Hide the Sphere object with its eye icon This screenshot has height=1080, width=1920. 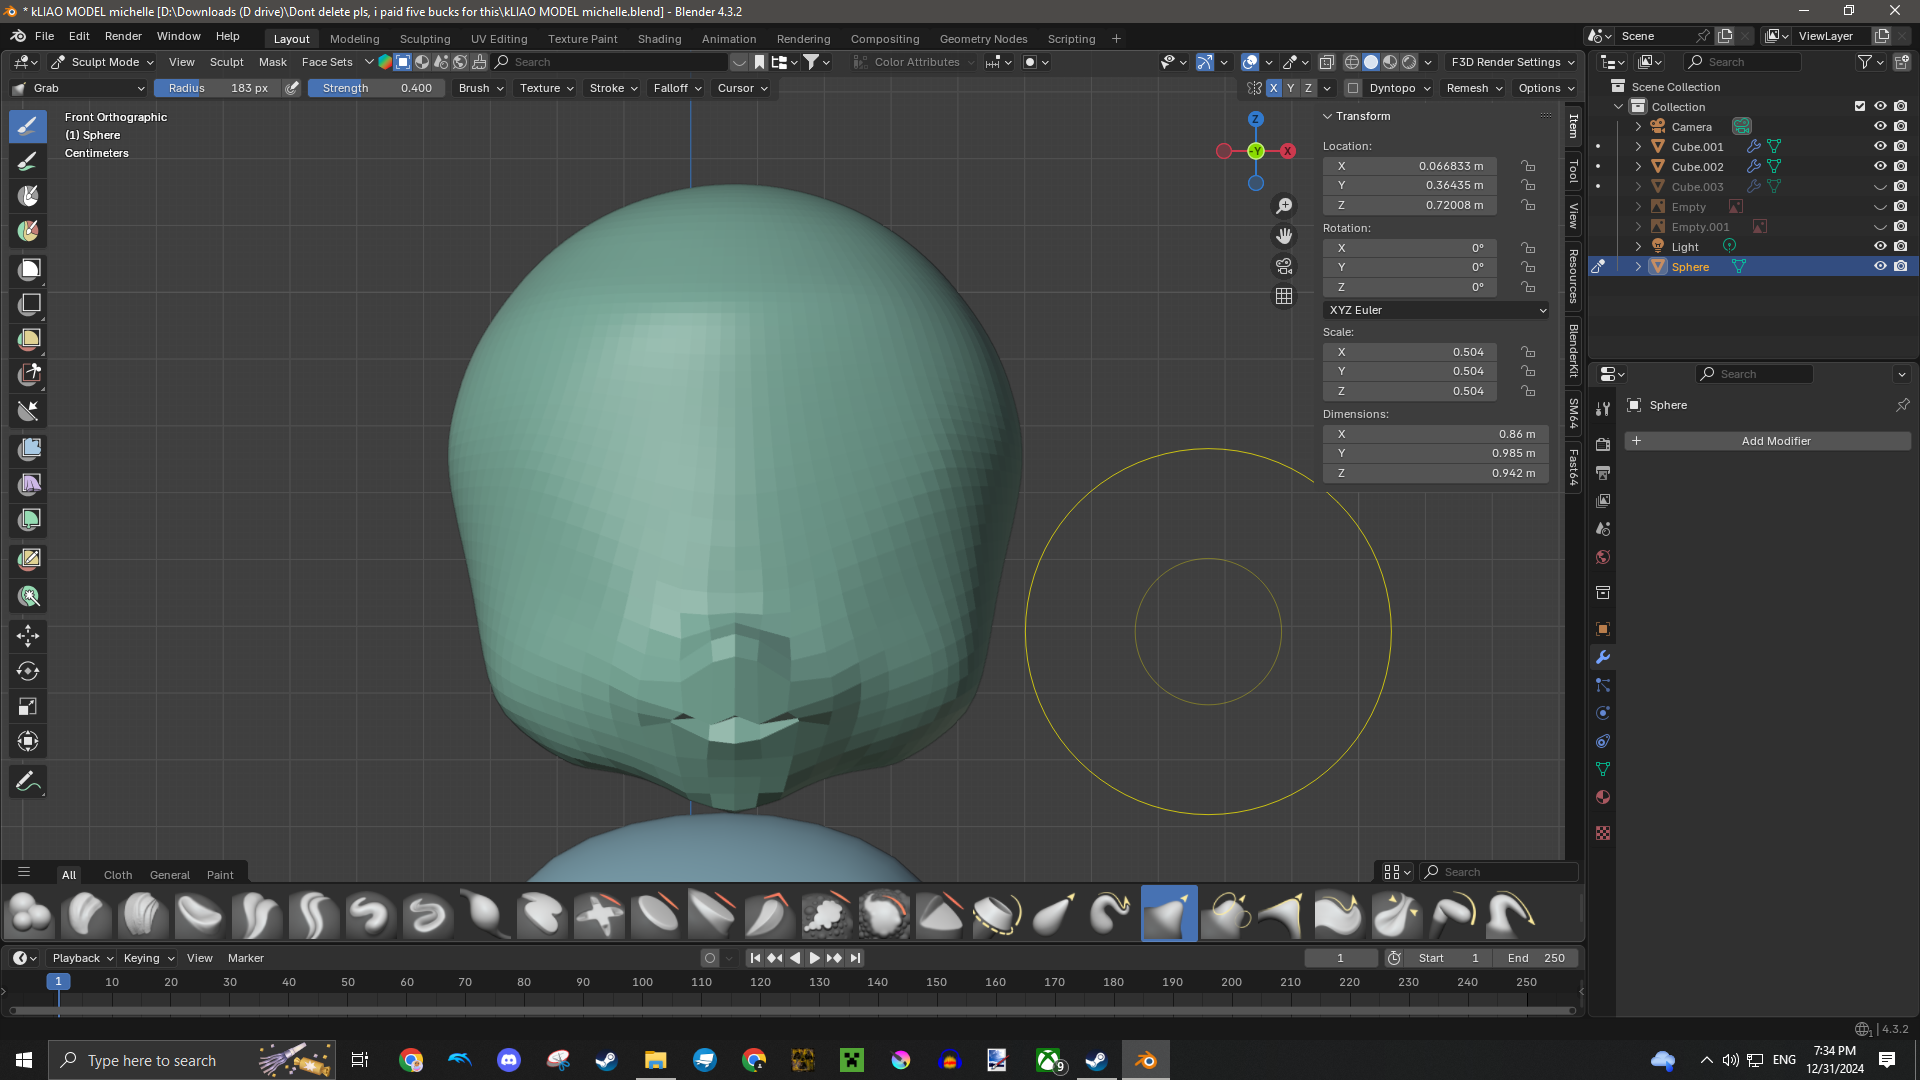pyautogui.click(x=1880, y=267)
